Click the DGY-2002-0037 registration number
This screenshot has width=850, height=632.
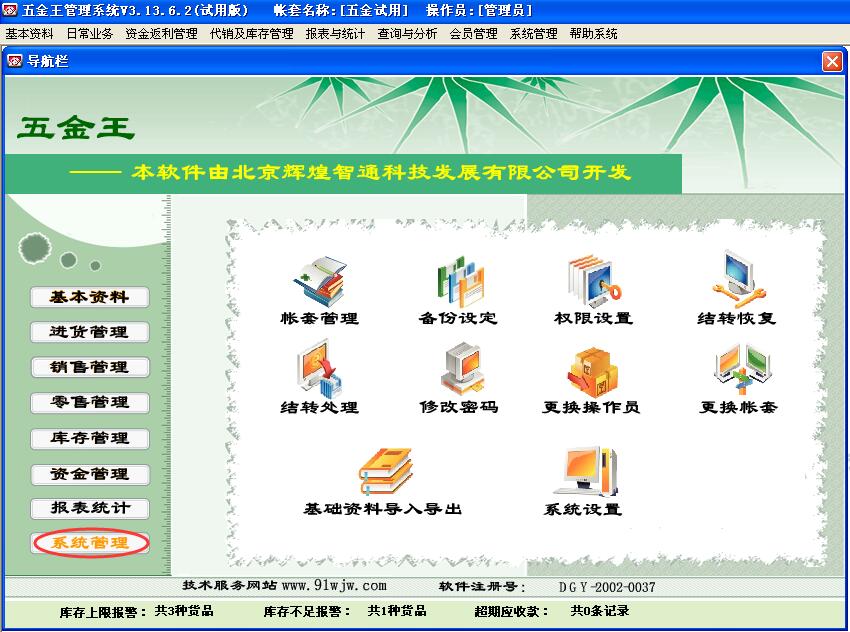click(607, 587)
